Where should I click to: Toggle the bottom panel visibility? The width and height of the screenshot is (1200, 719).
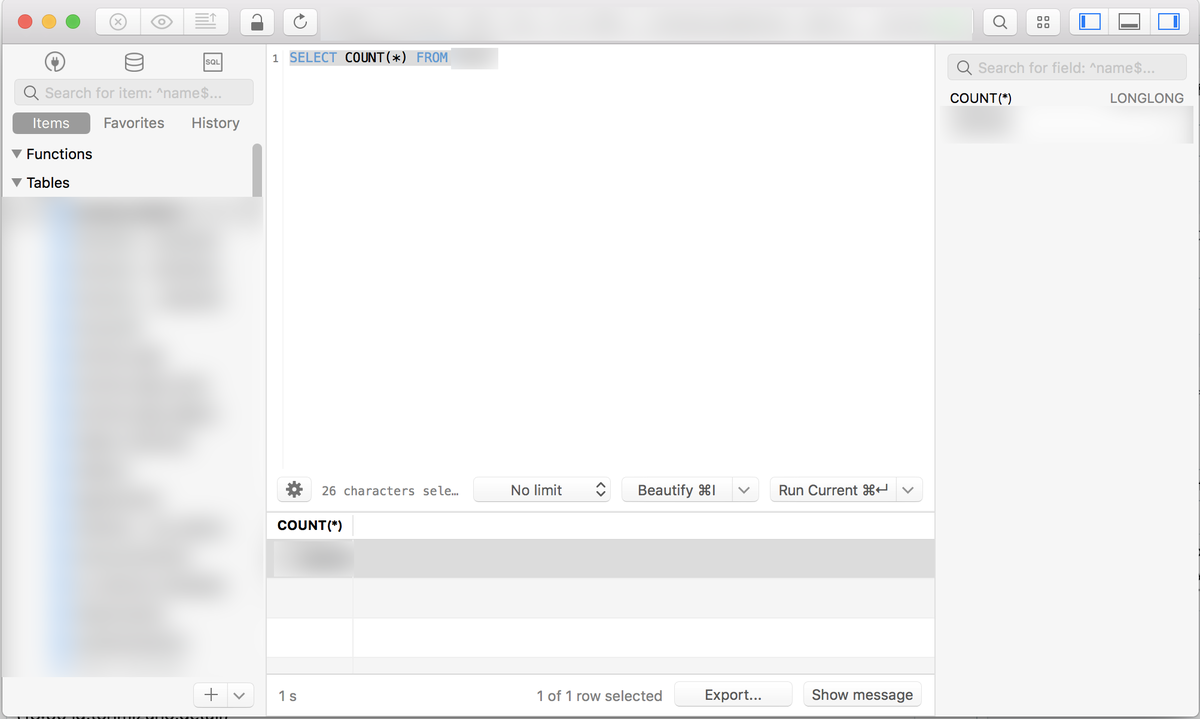click(x=1129, y=21)
